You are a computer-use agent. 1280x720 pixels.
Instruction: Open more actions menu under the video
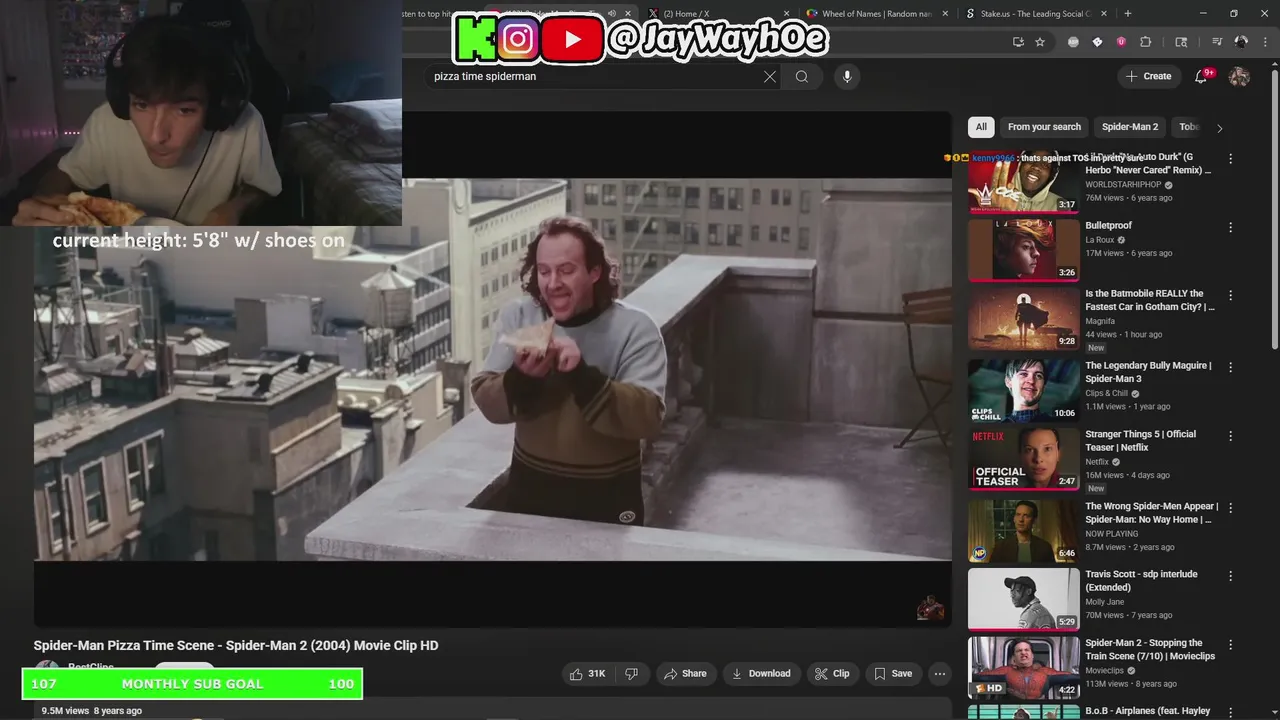939,674
